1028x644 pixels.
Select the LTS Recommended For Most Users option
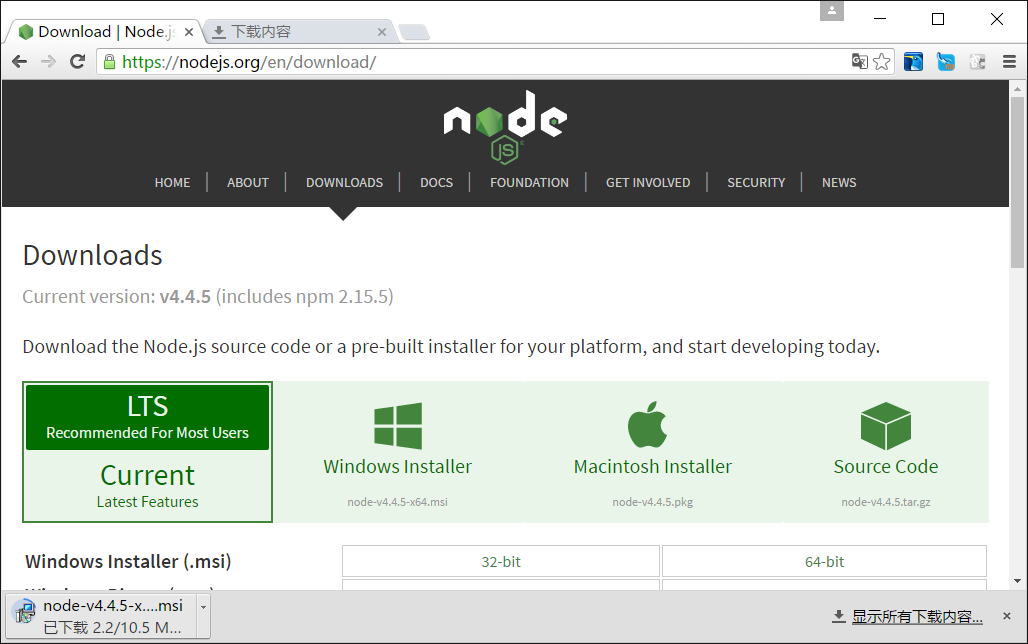point(148,417)
